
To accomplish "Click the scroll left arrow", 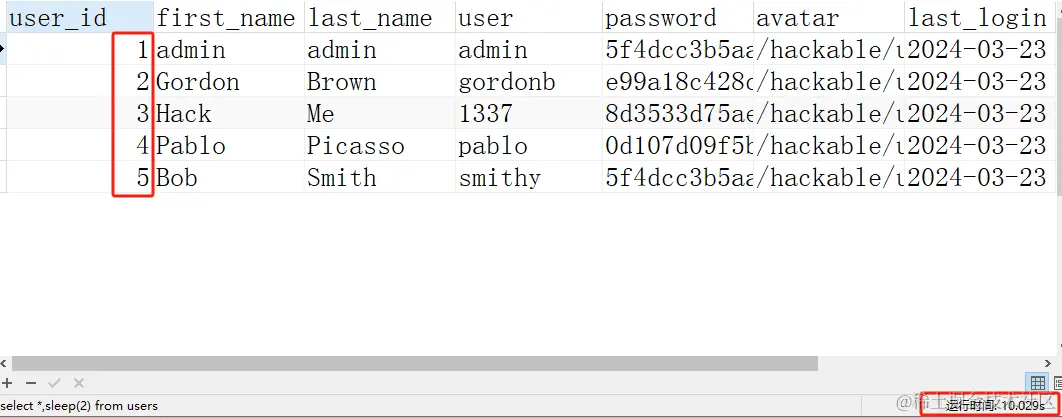I will [5, 364].
